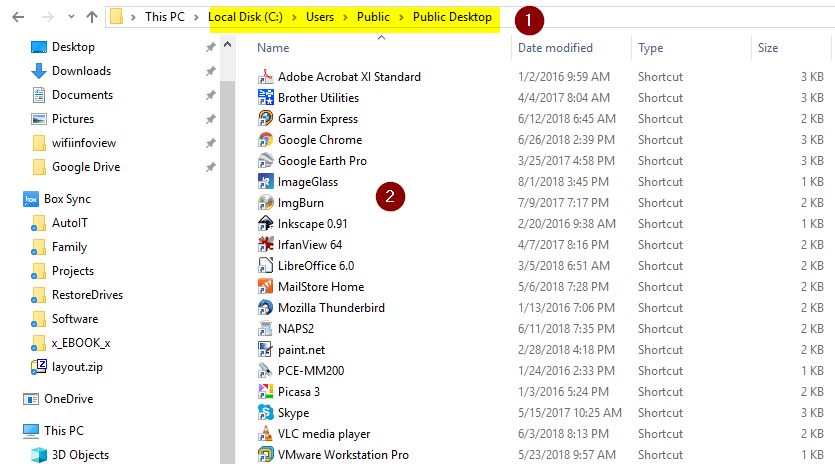The width and height of the screenshot is (835, 464).
Task: Unpin Desktop using its pin icon
Action: click(x=210, y=47)
